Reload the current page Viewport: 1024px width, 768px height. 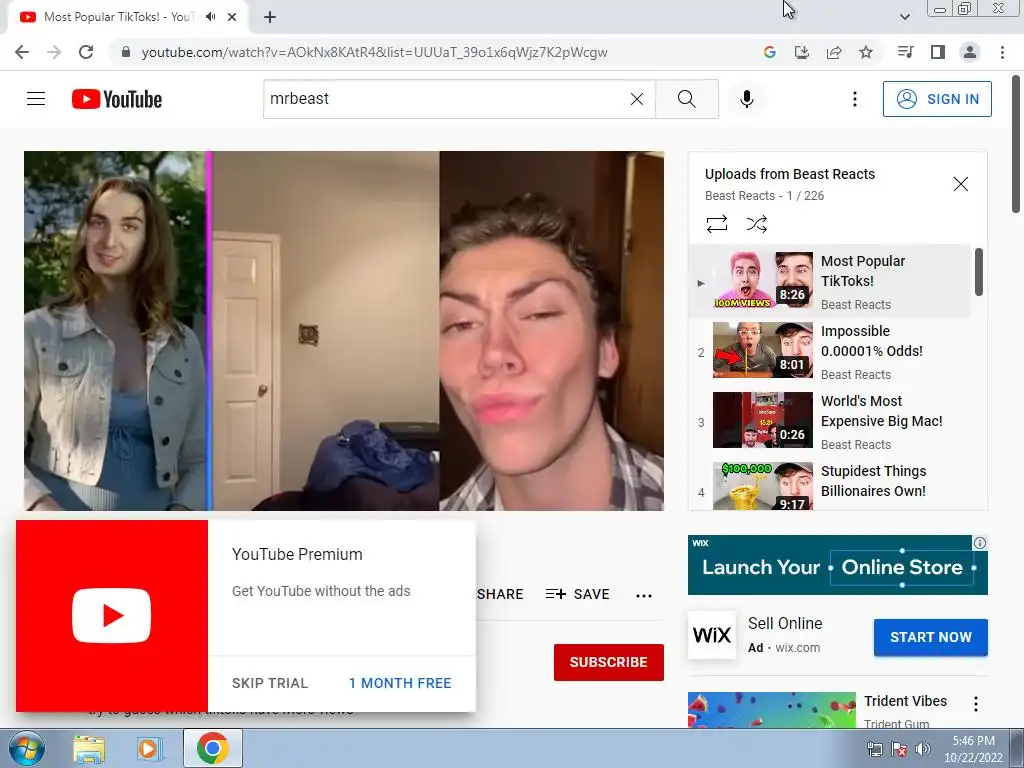point(86,52)
